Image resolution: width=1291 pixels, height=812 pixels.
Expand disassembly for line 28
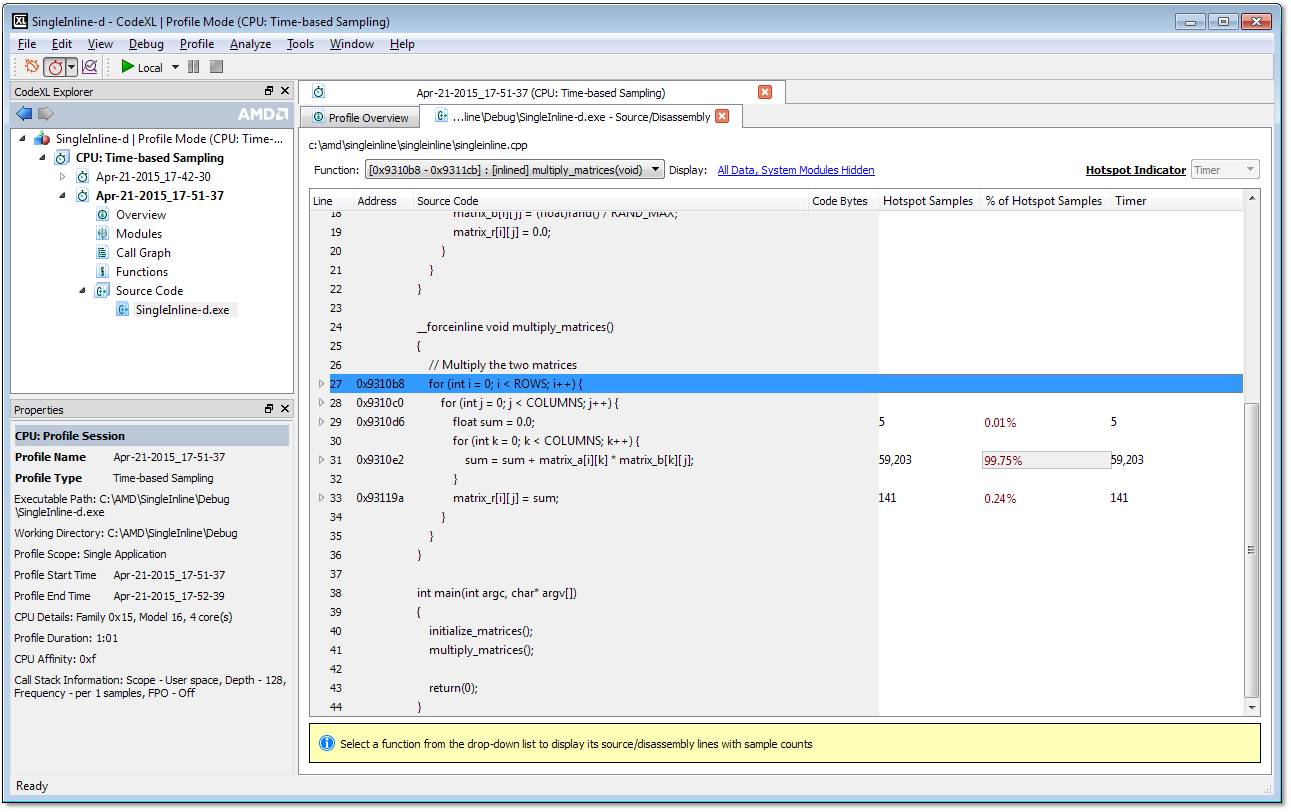321,403
